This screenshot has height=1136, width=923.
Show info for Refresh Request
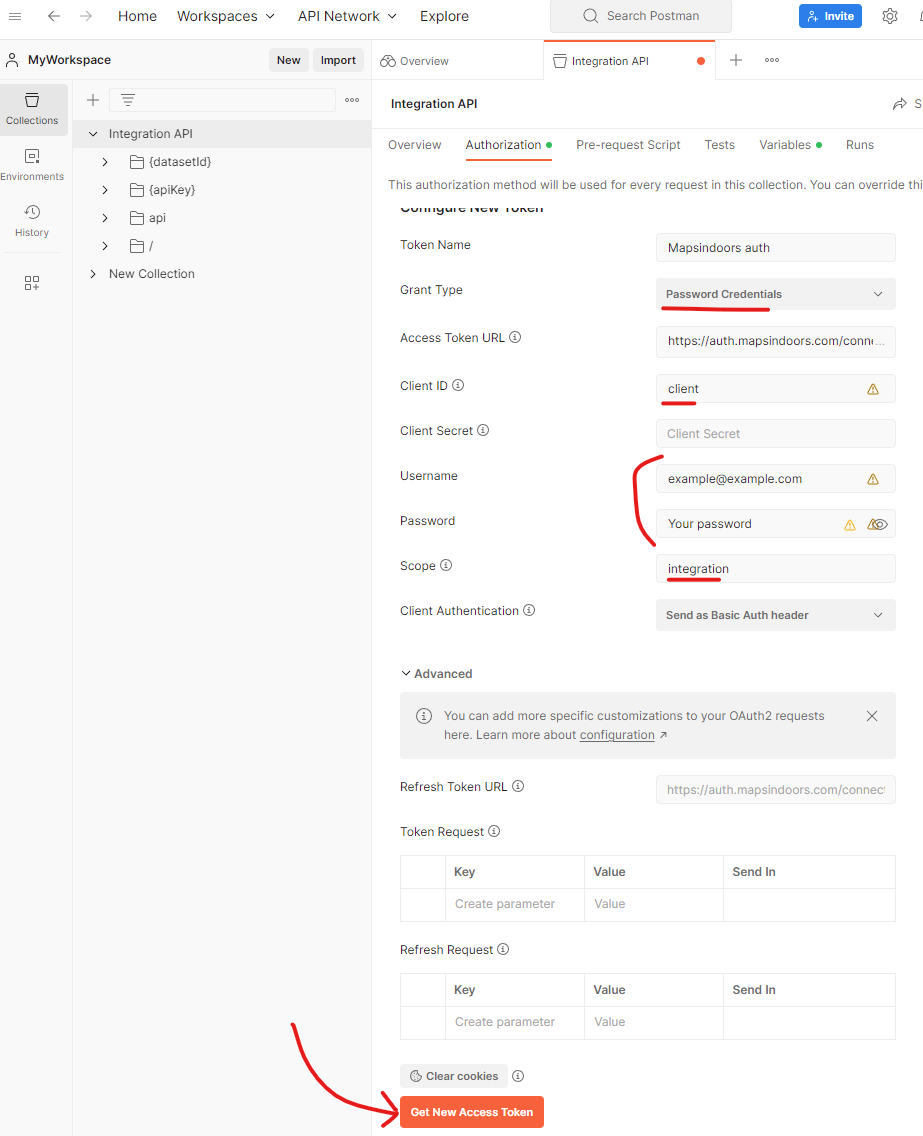click(x=504, y=949)
